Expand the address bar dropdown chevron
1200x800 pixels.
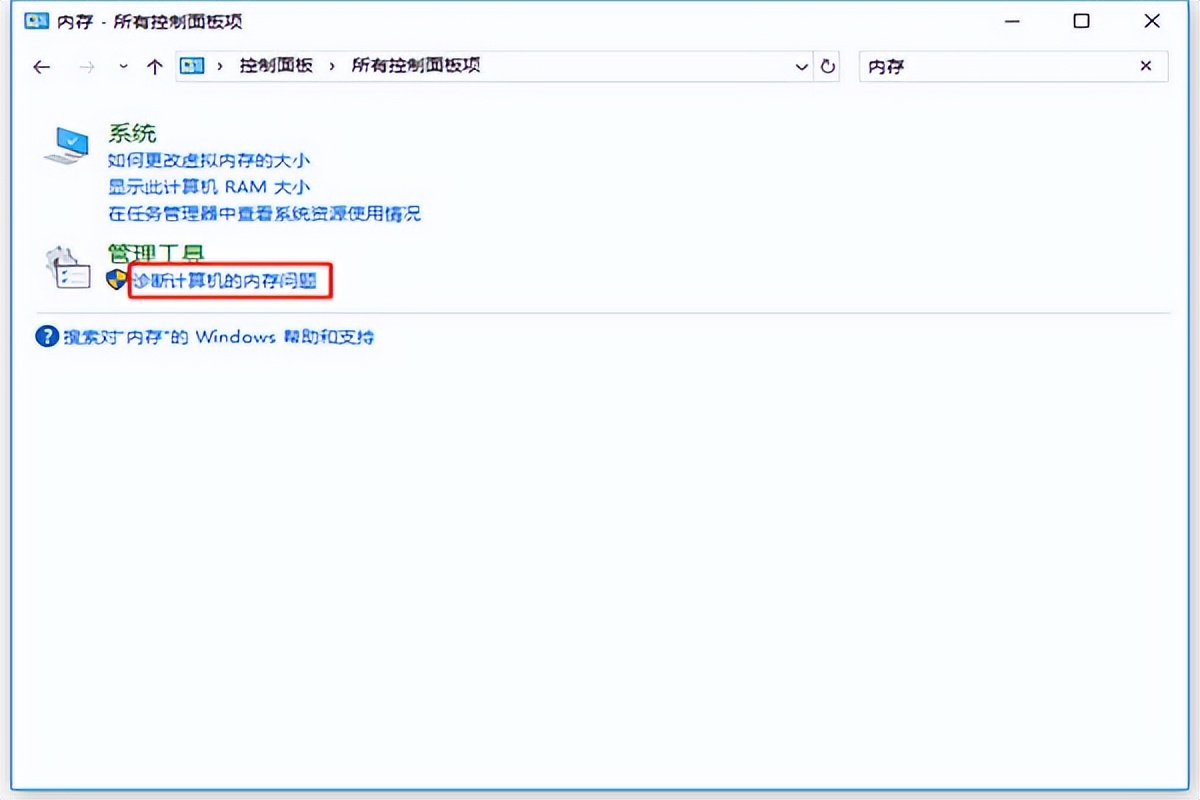tap(800, 66)
